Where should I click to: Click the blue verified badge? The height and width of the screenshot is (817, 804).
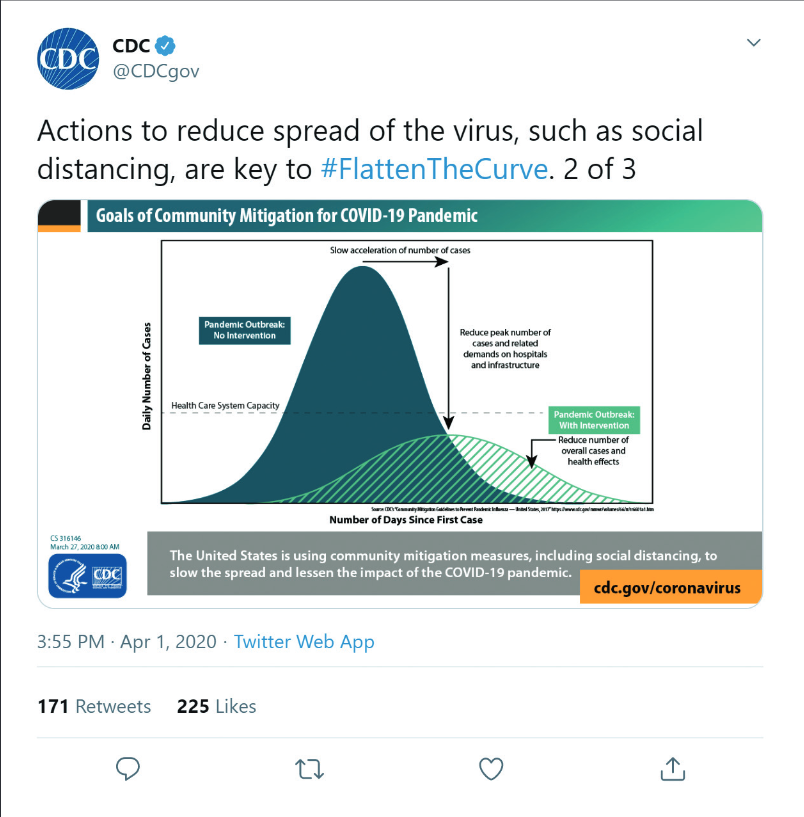tap(166, 46)
